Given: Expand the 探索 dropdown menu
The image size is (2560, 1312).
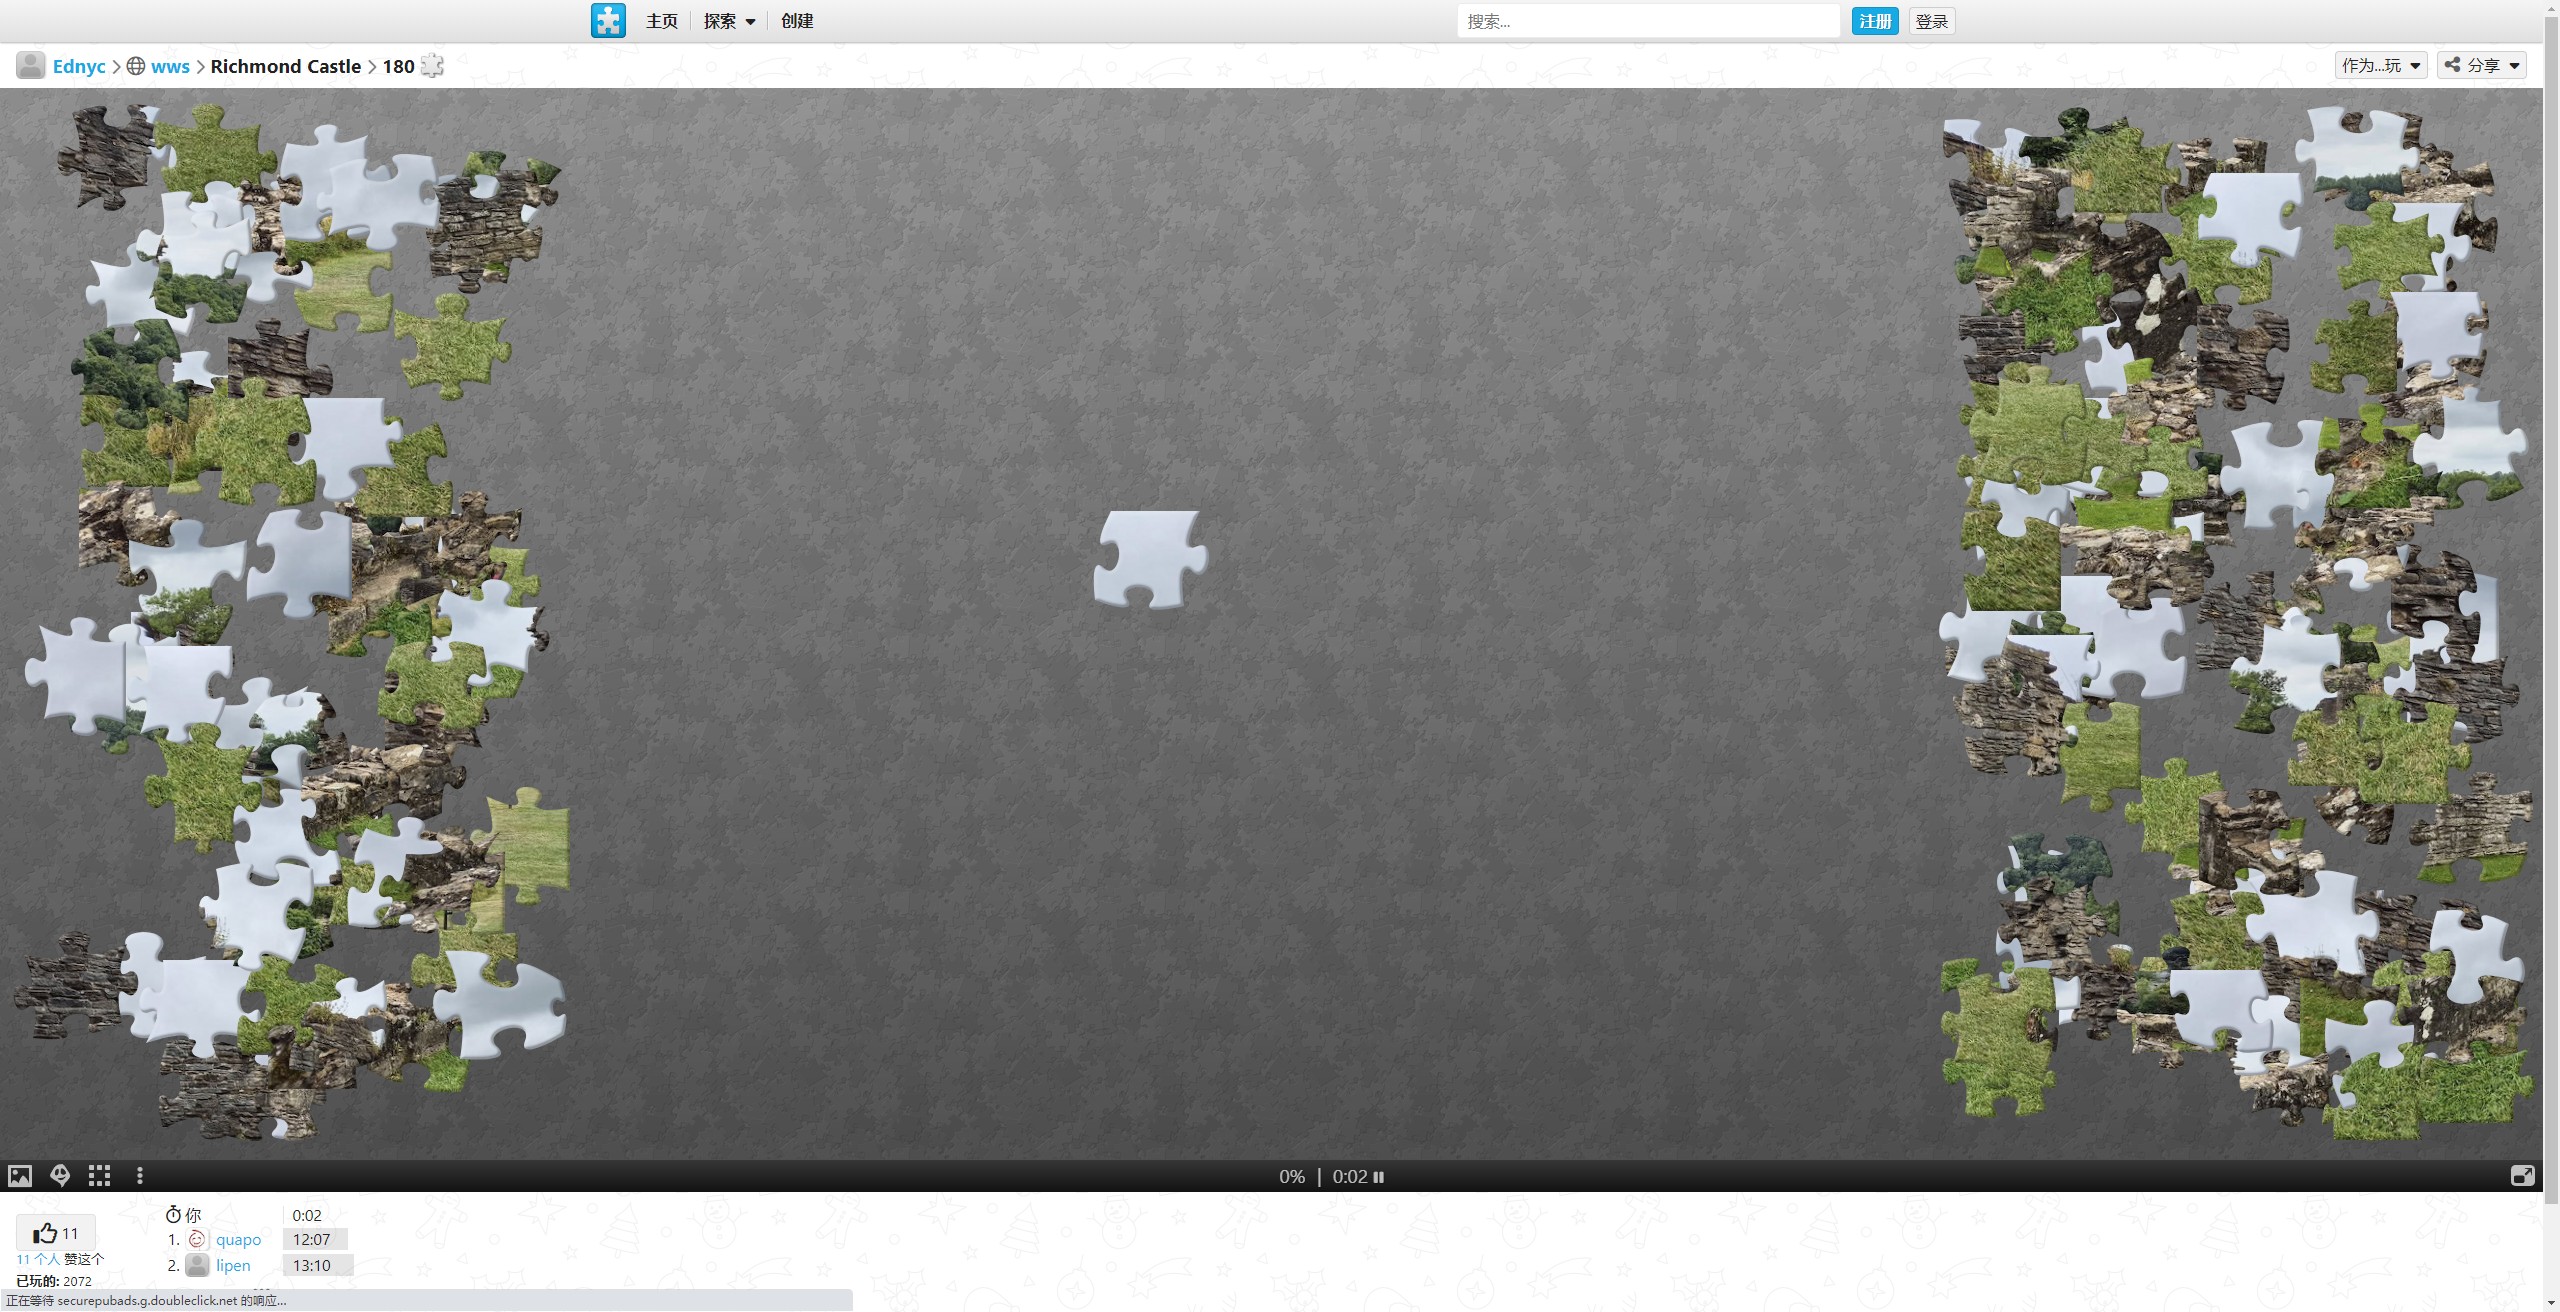Looking at the screenshot, I should tap(729, 21).
